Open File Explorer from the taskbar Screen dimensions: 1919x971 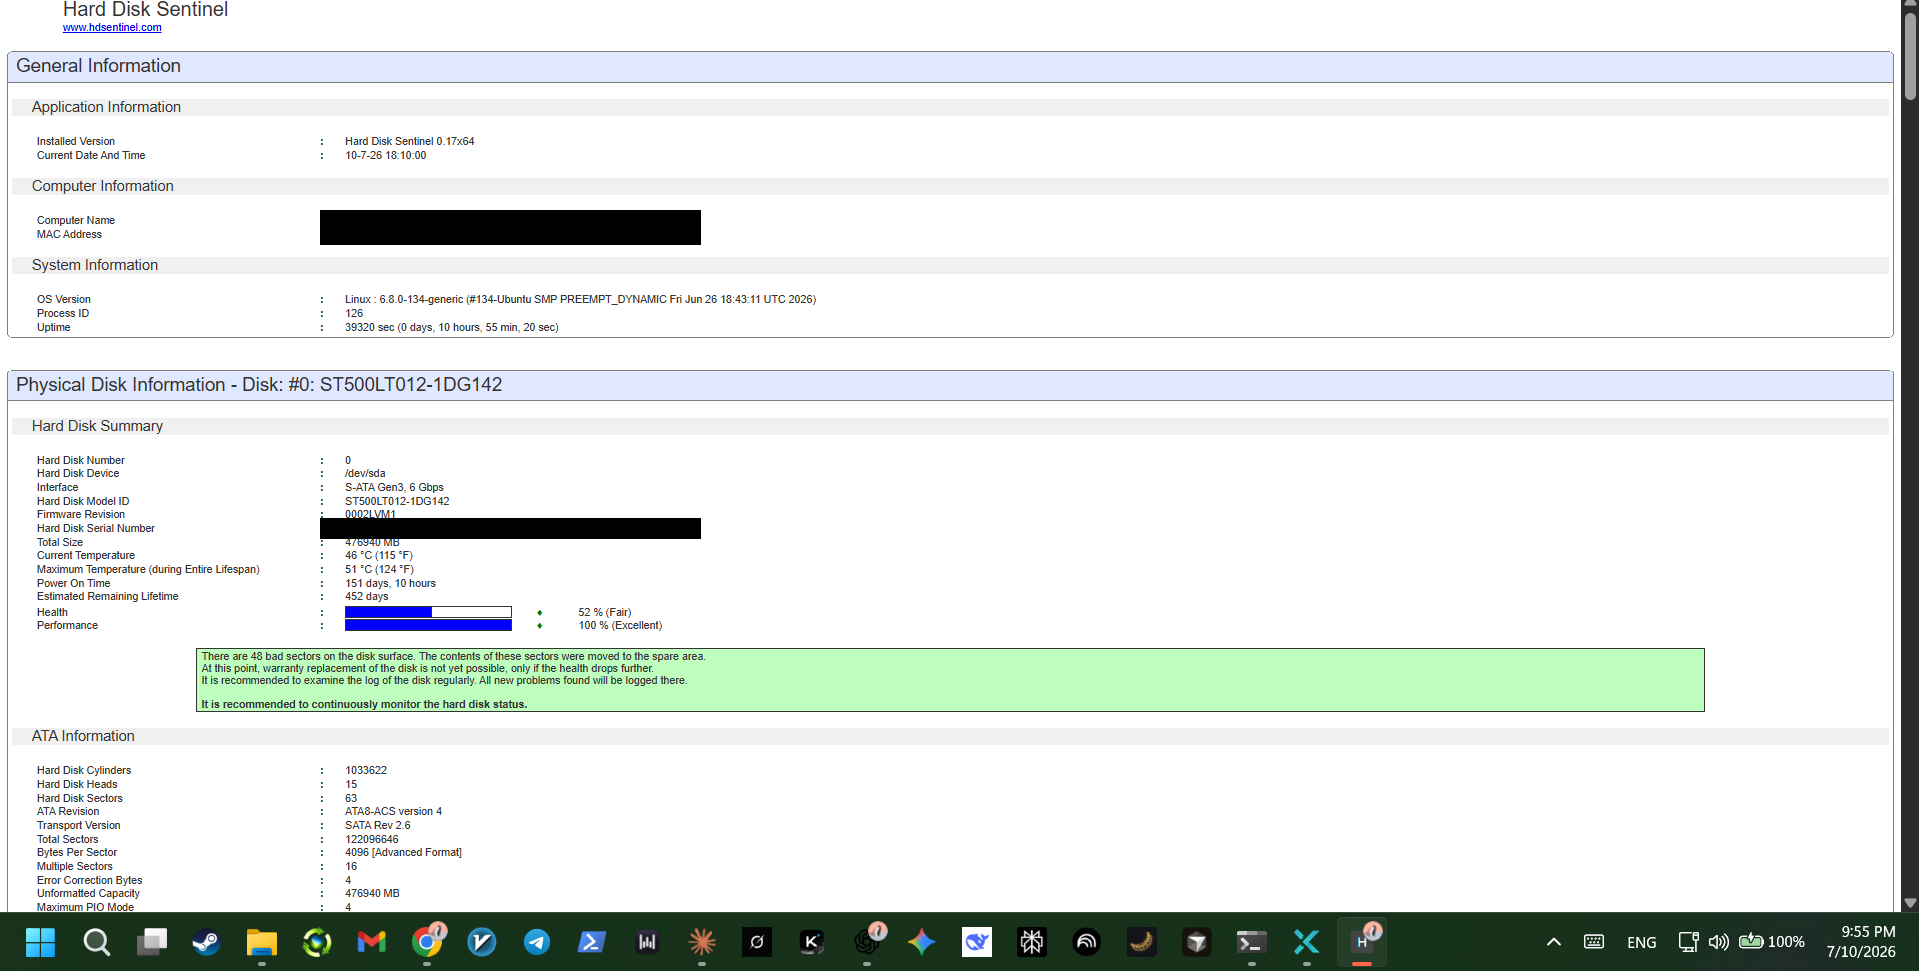click(261, 942)
